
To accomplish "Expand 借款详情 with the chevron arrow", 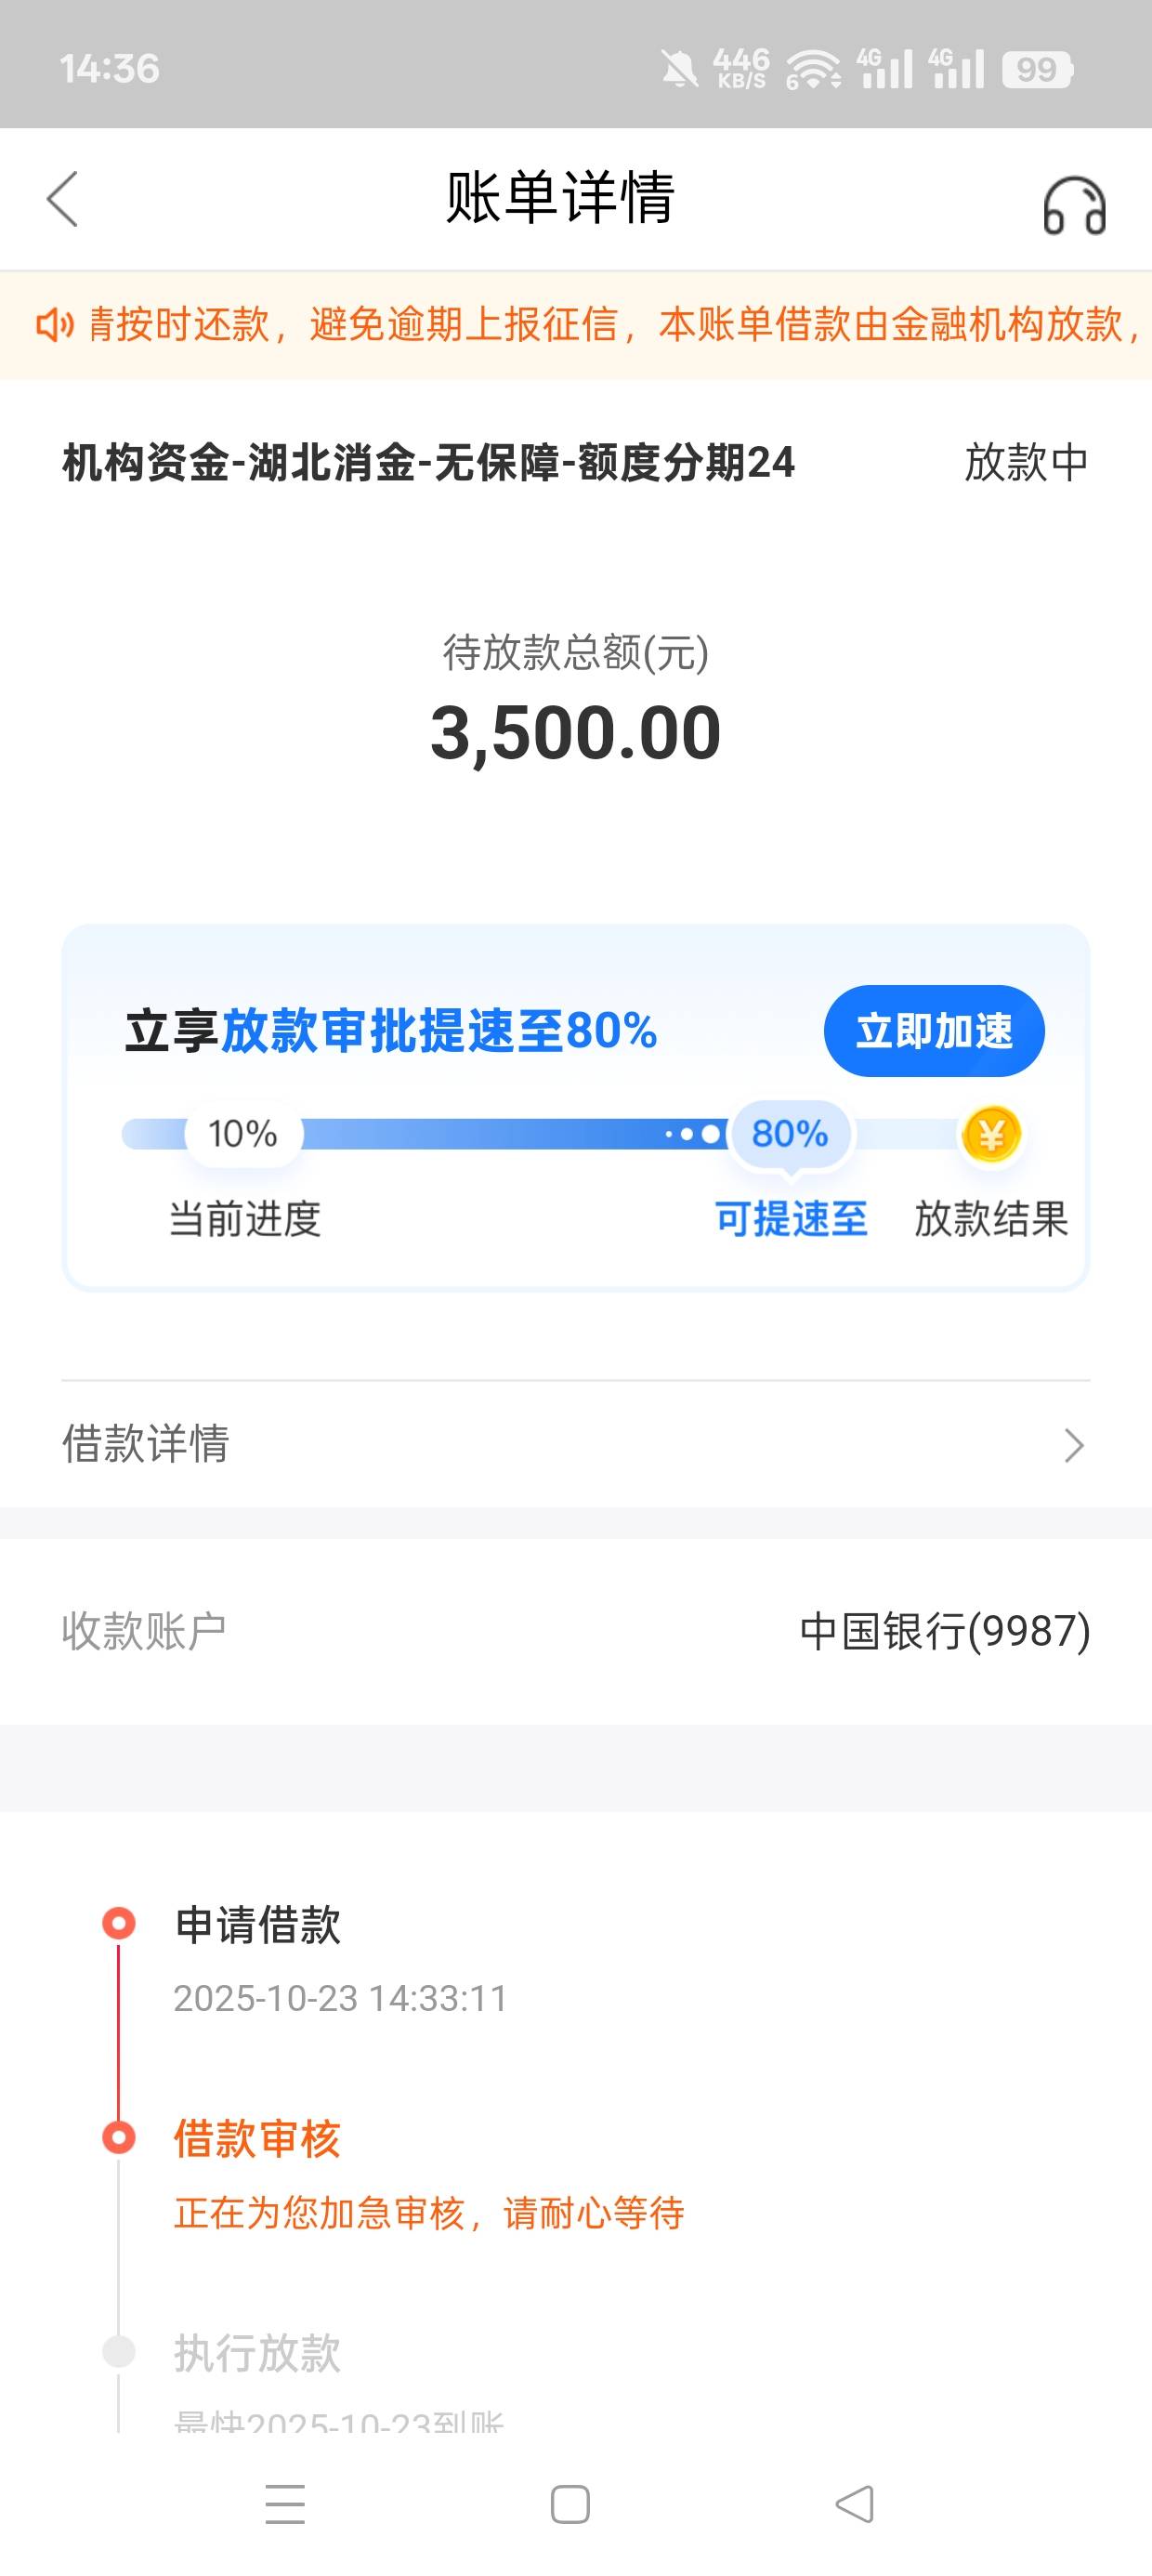I will click(x=1074, y=1445).
